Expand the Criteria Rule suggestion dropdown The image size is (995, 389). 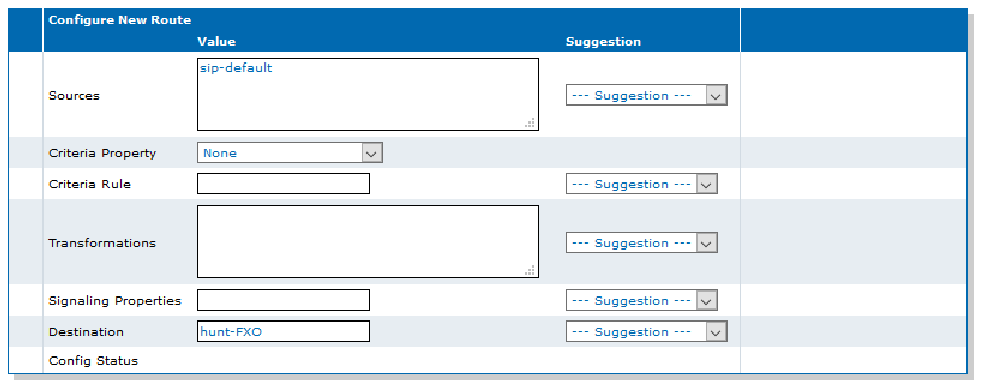tap(642, 184)
